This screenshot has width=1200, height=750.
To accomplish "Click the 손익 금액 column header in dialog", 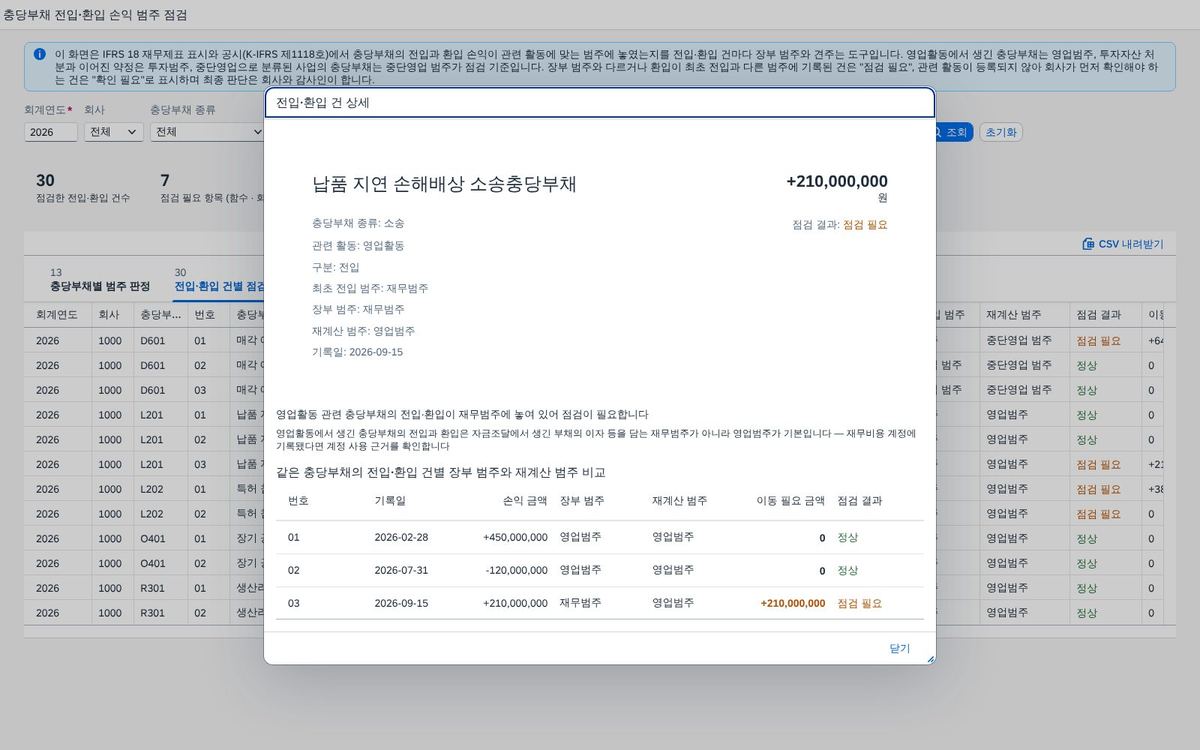I will [525, 500].
